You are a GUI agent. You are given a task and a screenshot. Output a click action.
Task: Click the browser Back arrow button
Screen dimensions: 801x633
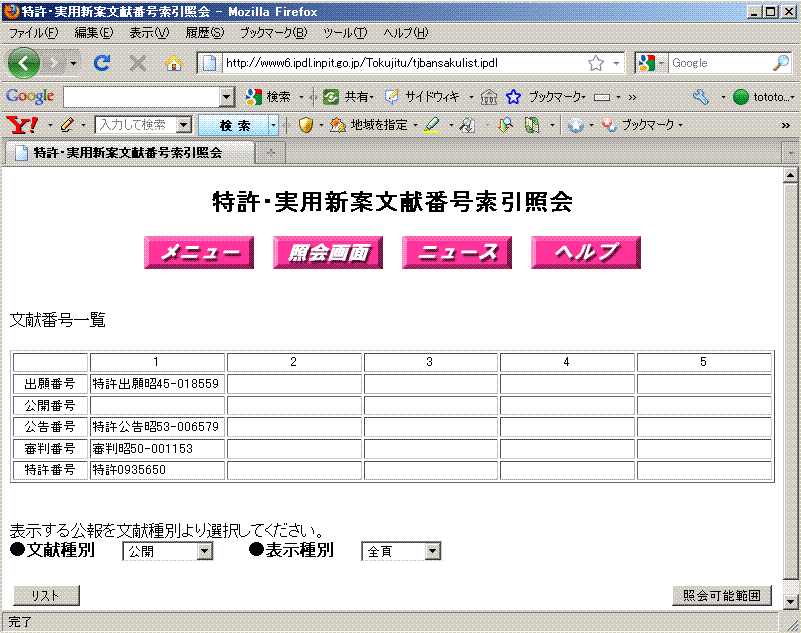click(x=24, y=63)
